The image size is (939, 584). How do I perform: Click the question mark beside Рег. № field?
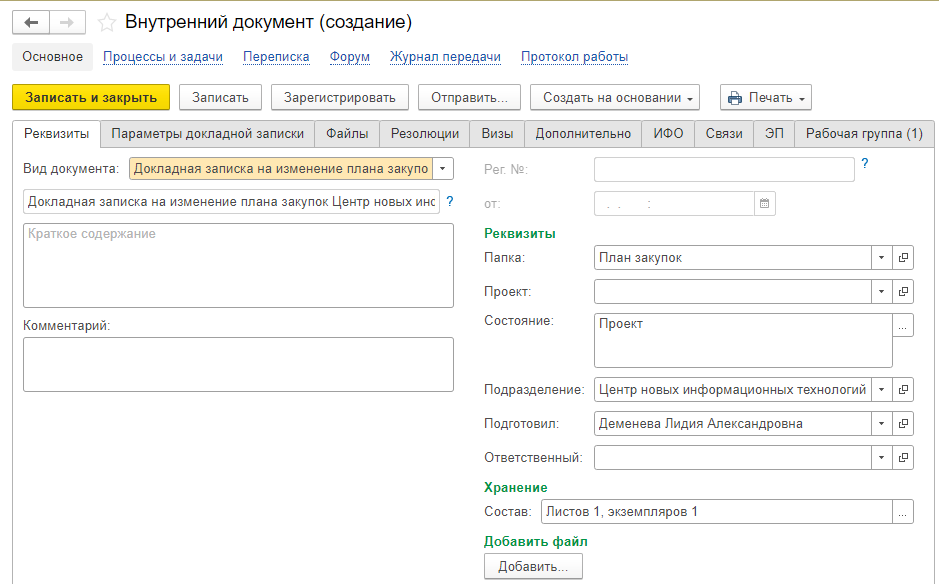coord(865,163)
